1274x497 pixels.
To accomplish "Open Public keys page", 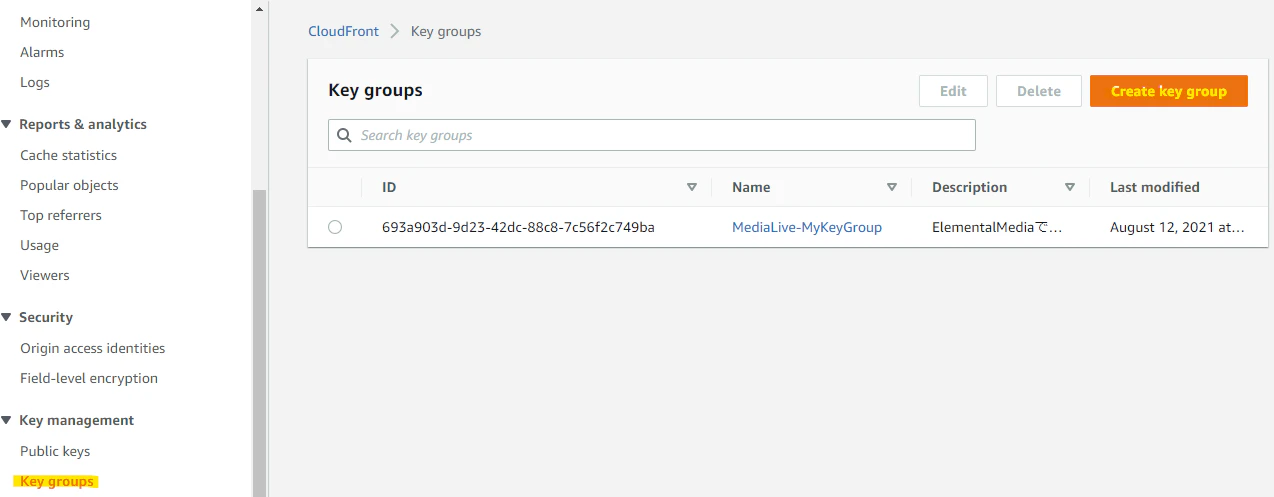I will [55, 451].
